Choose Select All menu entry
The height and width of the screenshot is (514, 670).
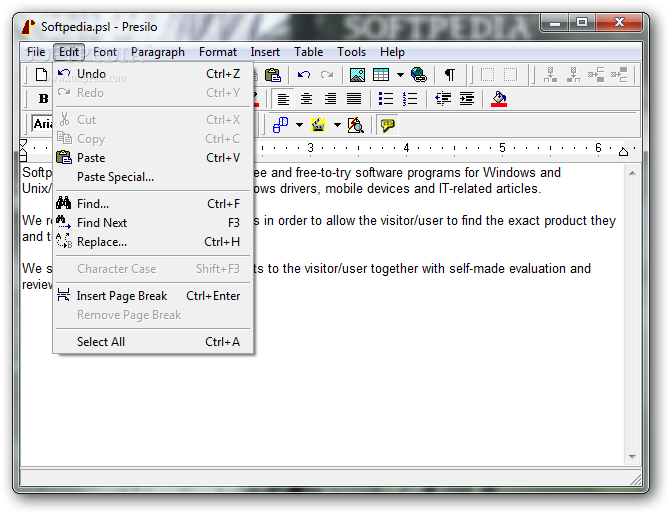153,342
